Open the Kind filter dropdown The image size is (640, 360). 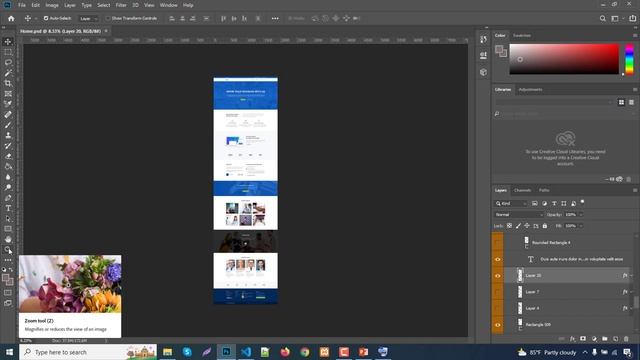click(511, 203)
